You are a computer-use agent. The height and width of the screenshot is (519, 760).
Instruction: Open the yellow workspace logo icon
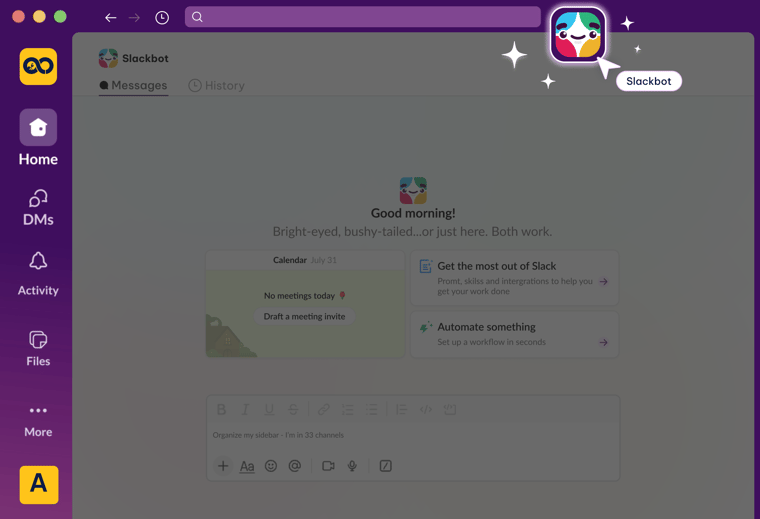coord(38,66)
